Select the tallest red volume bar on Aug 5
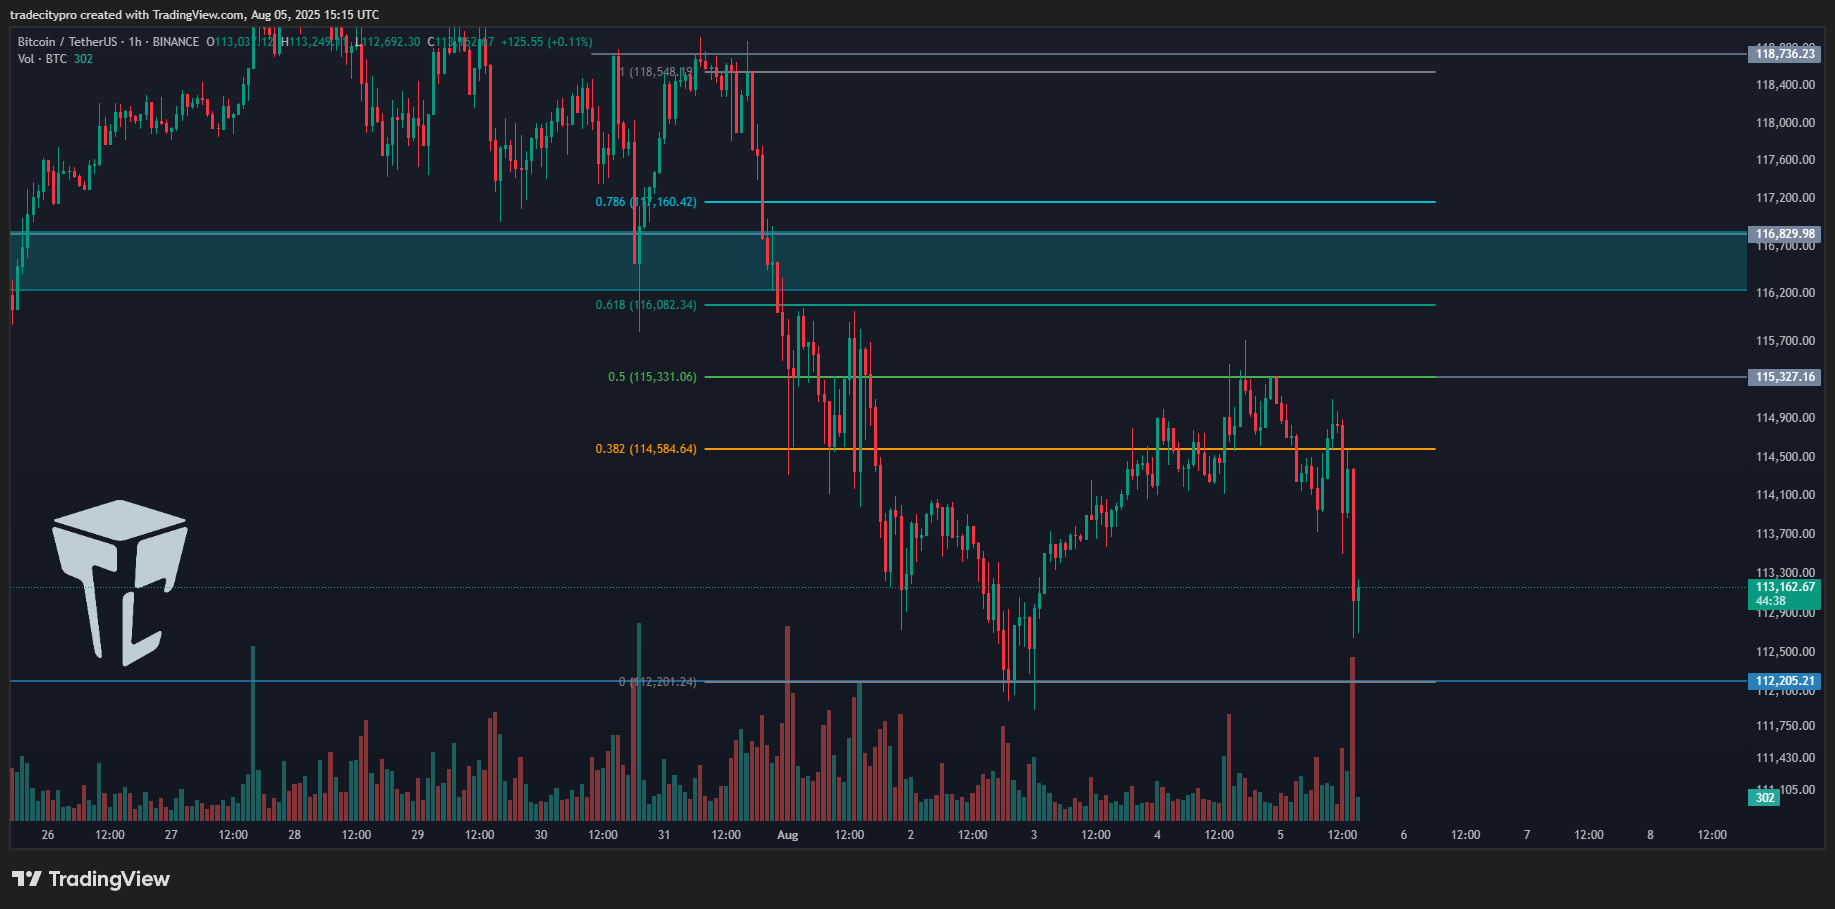Image resolution: width=1835 pixels, height=909 pixels. coord(1352,740)
